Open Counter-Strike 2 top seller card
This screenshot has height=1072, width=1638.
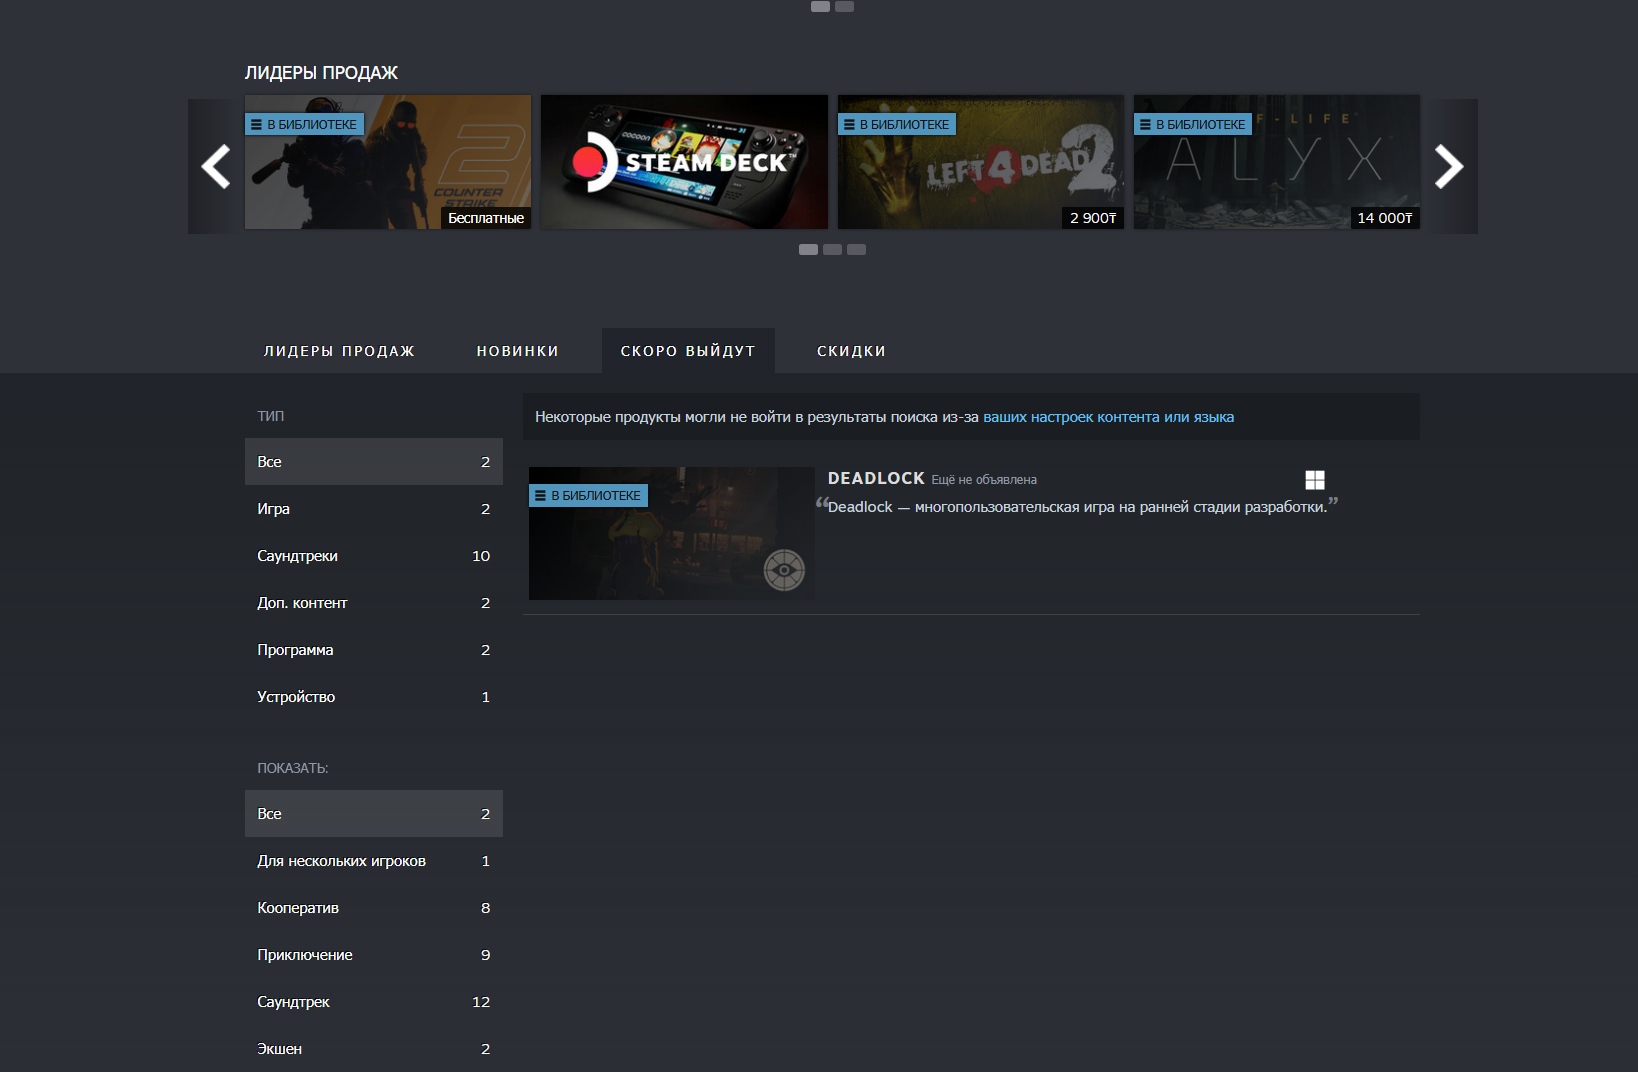tap(388, 162)
